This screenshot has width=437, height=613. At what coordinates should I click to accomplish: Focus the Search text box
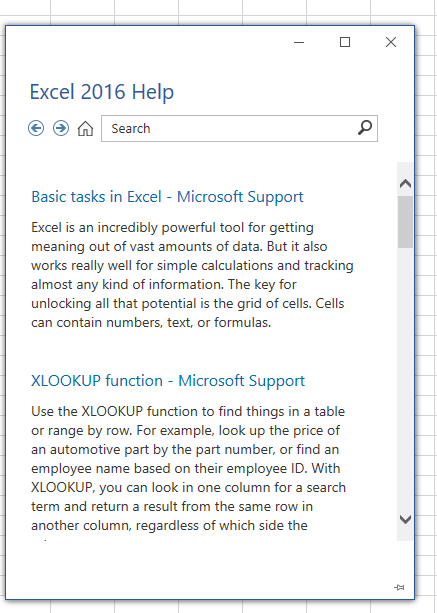[239, 128]
